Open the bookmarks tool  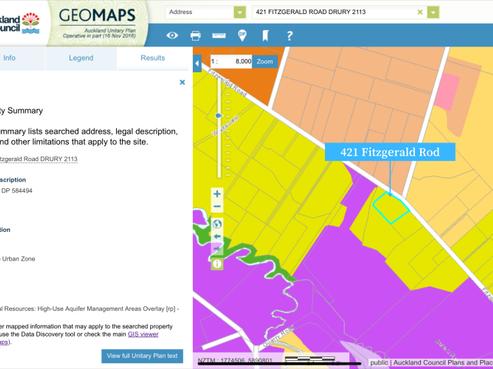(x=265, y=35)
